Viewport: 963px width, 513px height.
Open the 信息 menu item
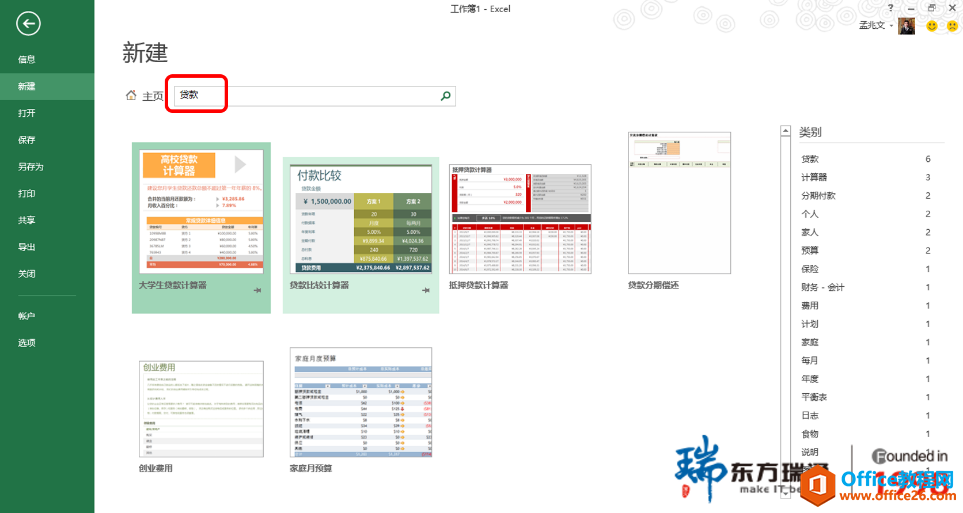26,59
